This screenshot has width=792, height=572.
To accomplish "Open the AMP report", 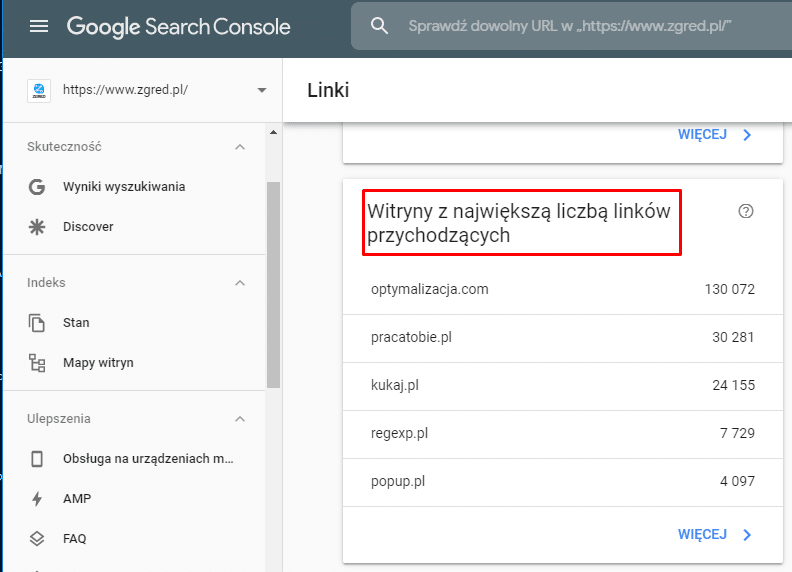I will click(77, 499).
